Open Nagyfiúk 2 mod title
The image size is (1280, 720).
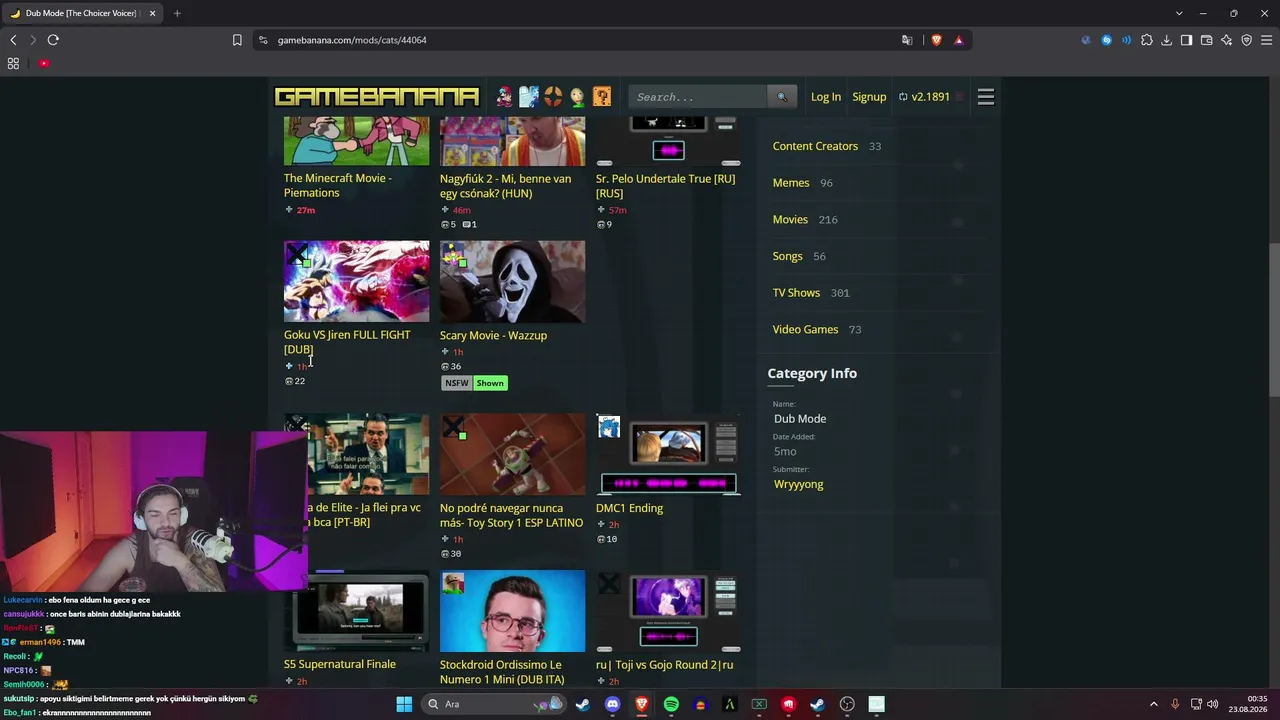click(x=506, y=186)
